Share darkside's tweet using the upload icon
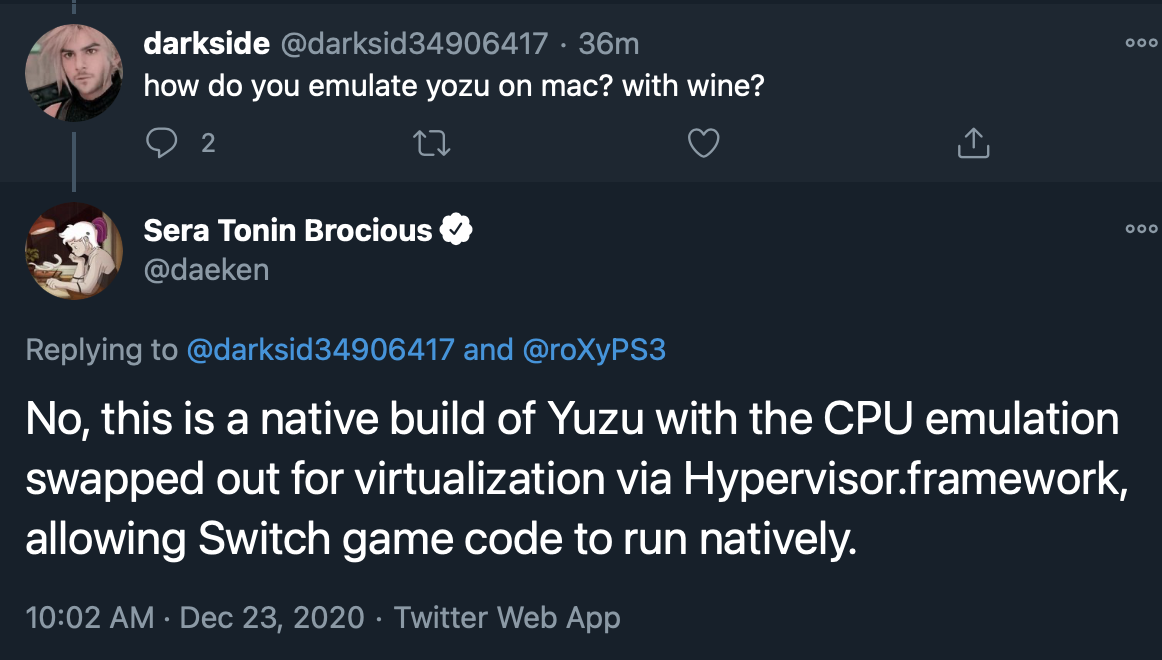 (x=973, y=142)
